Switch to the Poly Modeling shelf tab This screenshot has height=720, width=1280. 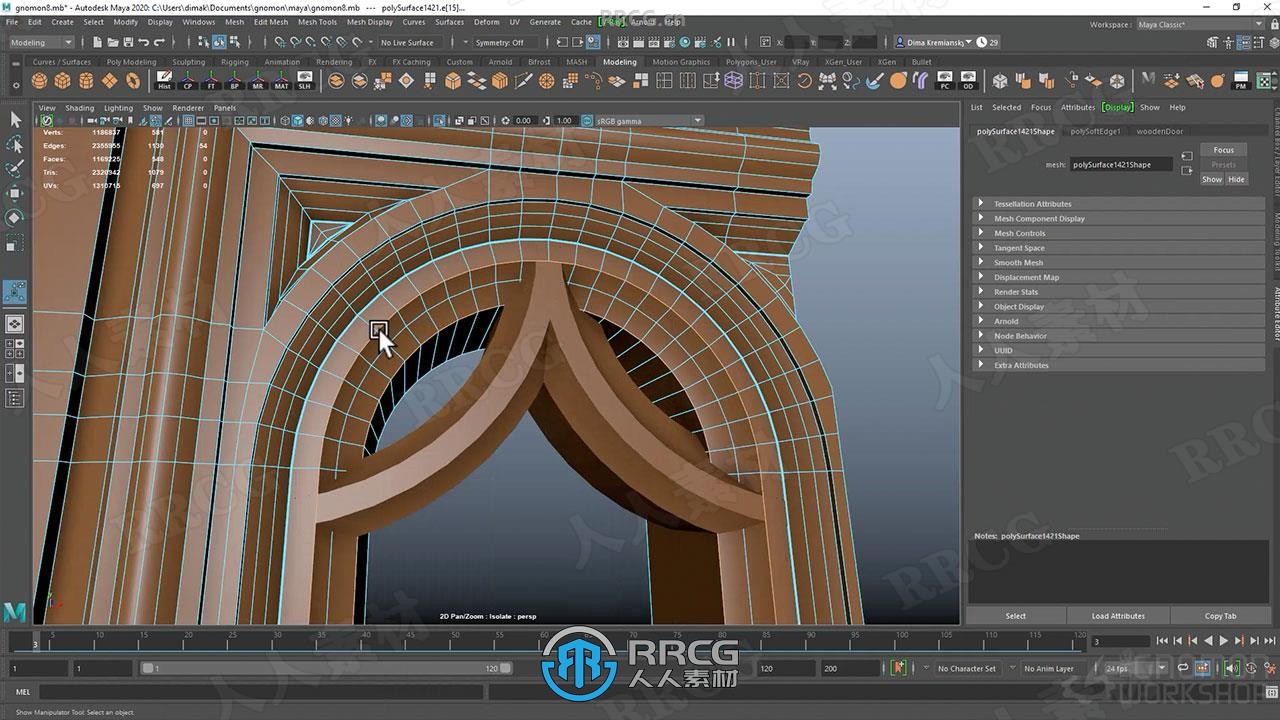pos(131,62)
